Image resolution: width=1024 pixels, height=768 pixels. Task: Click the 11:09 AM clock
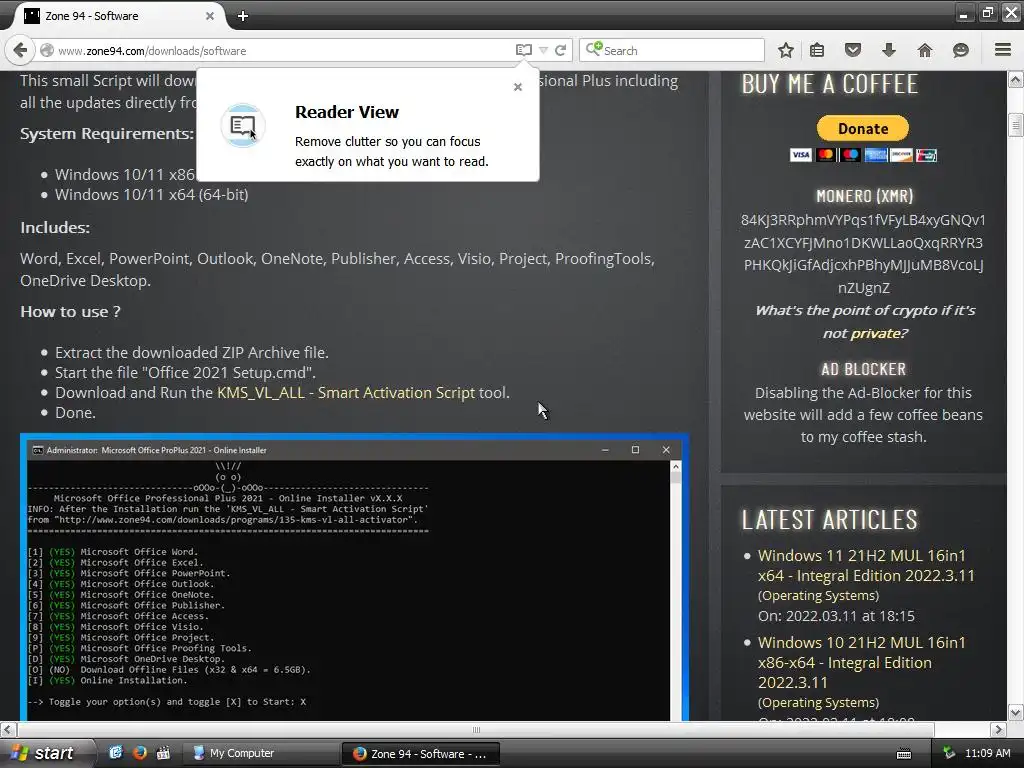[x=987, y=753]
